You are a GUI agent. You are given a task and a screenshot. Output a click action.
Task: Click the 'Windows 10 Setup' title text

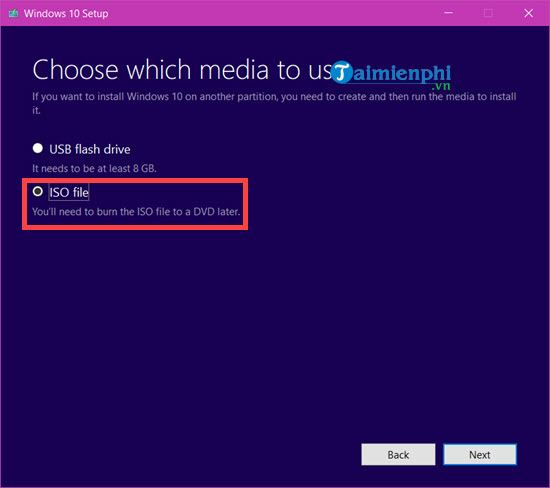66,14
